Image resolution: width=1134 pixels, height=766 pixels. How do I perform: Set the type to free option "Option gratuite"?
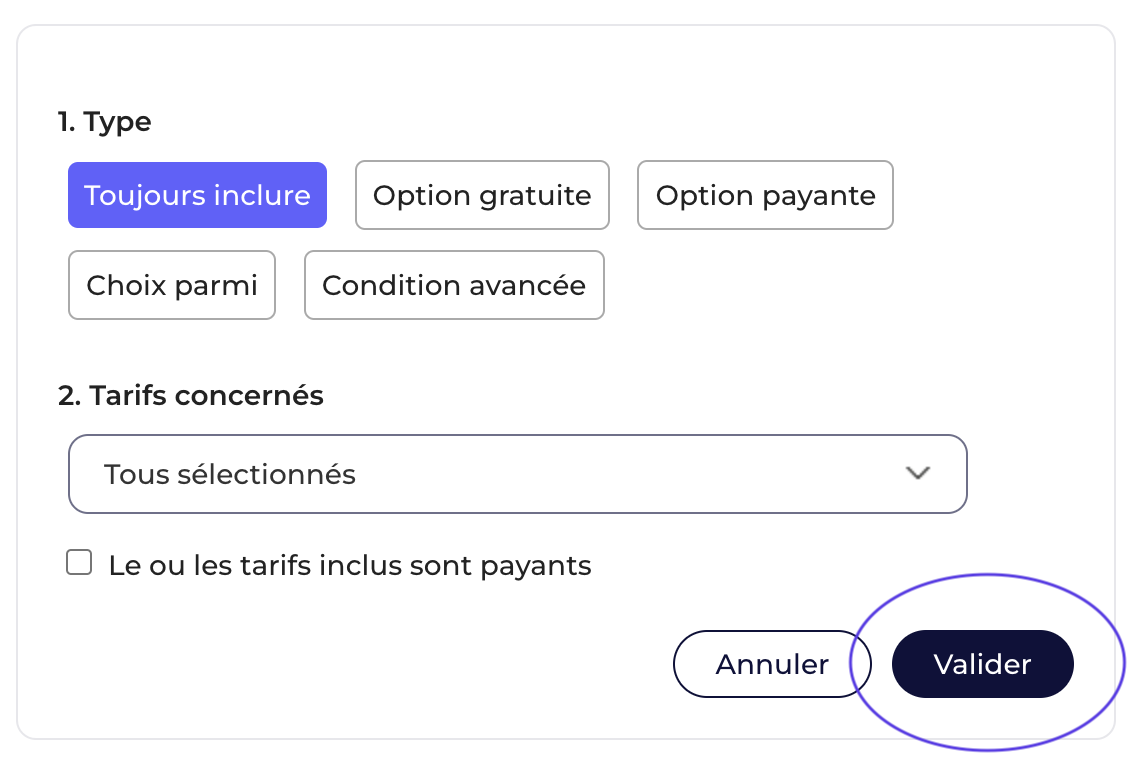482,195
